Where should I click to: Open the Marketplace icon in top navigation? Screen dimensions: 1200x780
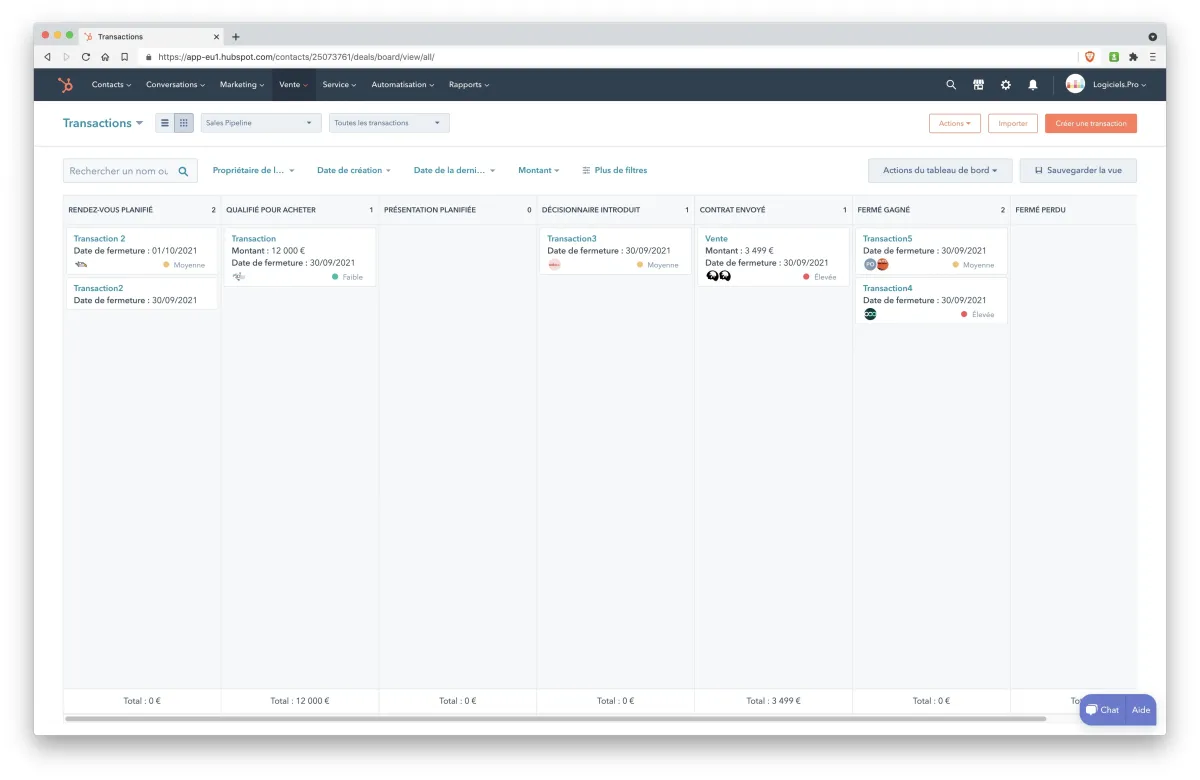[x=978, y=85]
